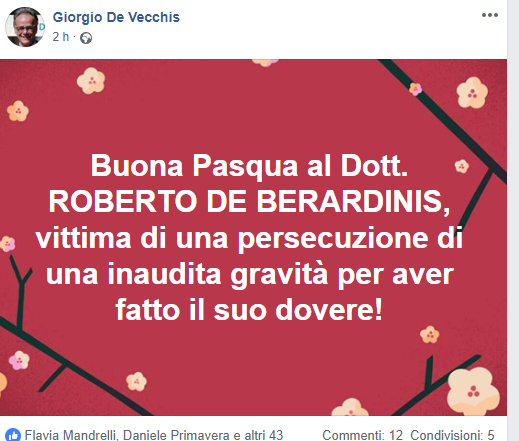Show the "Condivisioni: 5" shares list
The height and width of the screenshot is (441, 519).
click(x=452, y=435)
